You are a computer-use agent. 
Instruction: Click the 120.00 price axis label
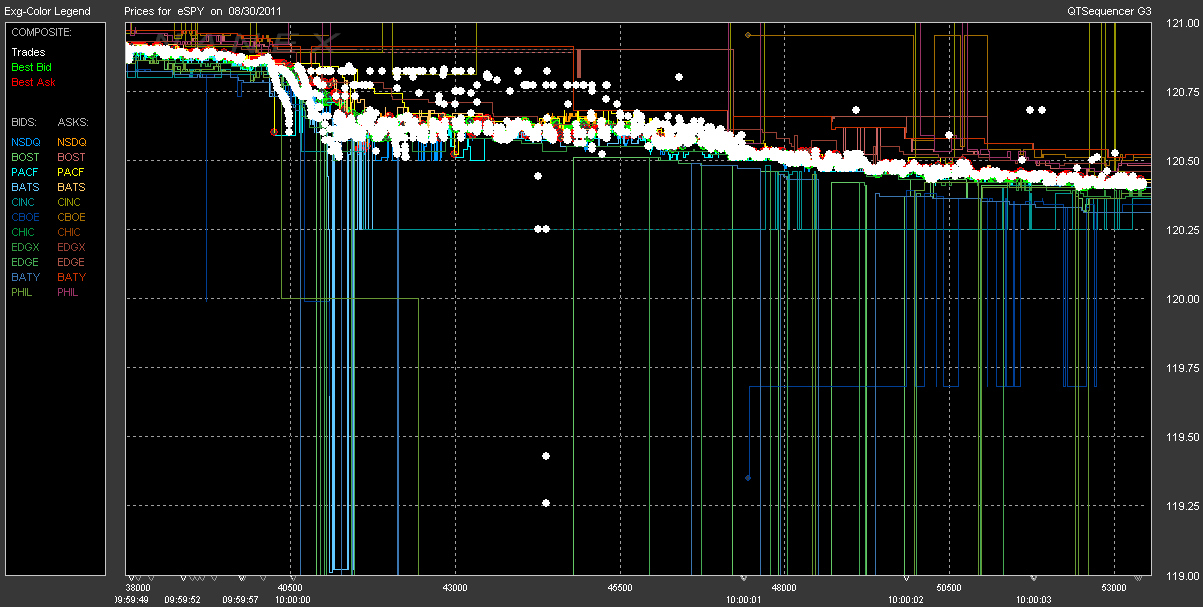[1182, 299]
